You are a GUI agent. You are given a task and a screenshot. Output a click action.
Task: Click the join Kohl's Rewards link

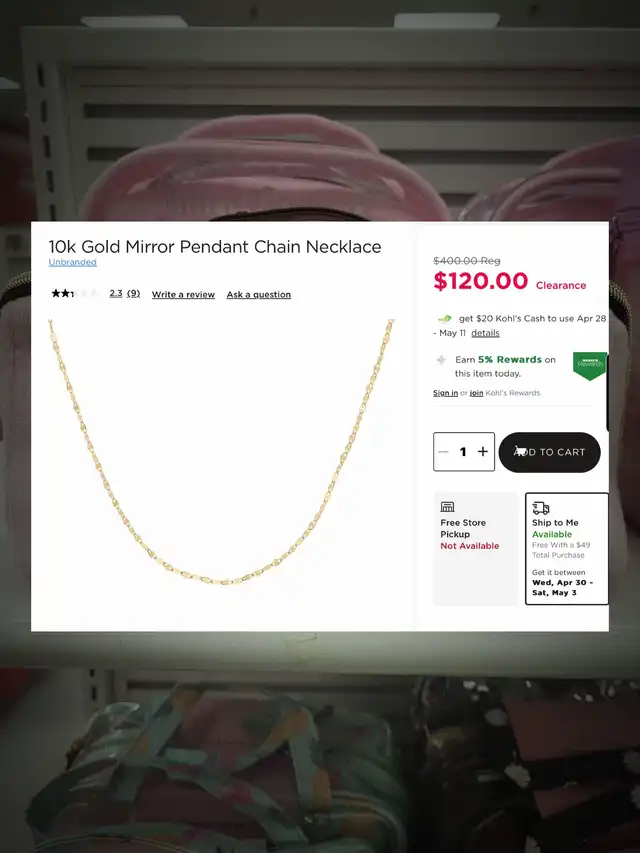[x=476, y=393]
